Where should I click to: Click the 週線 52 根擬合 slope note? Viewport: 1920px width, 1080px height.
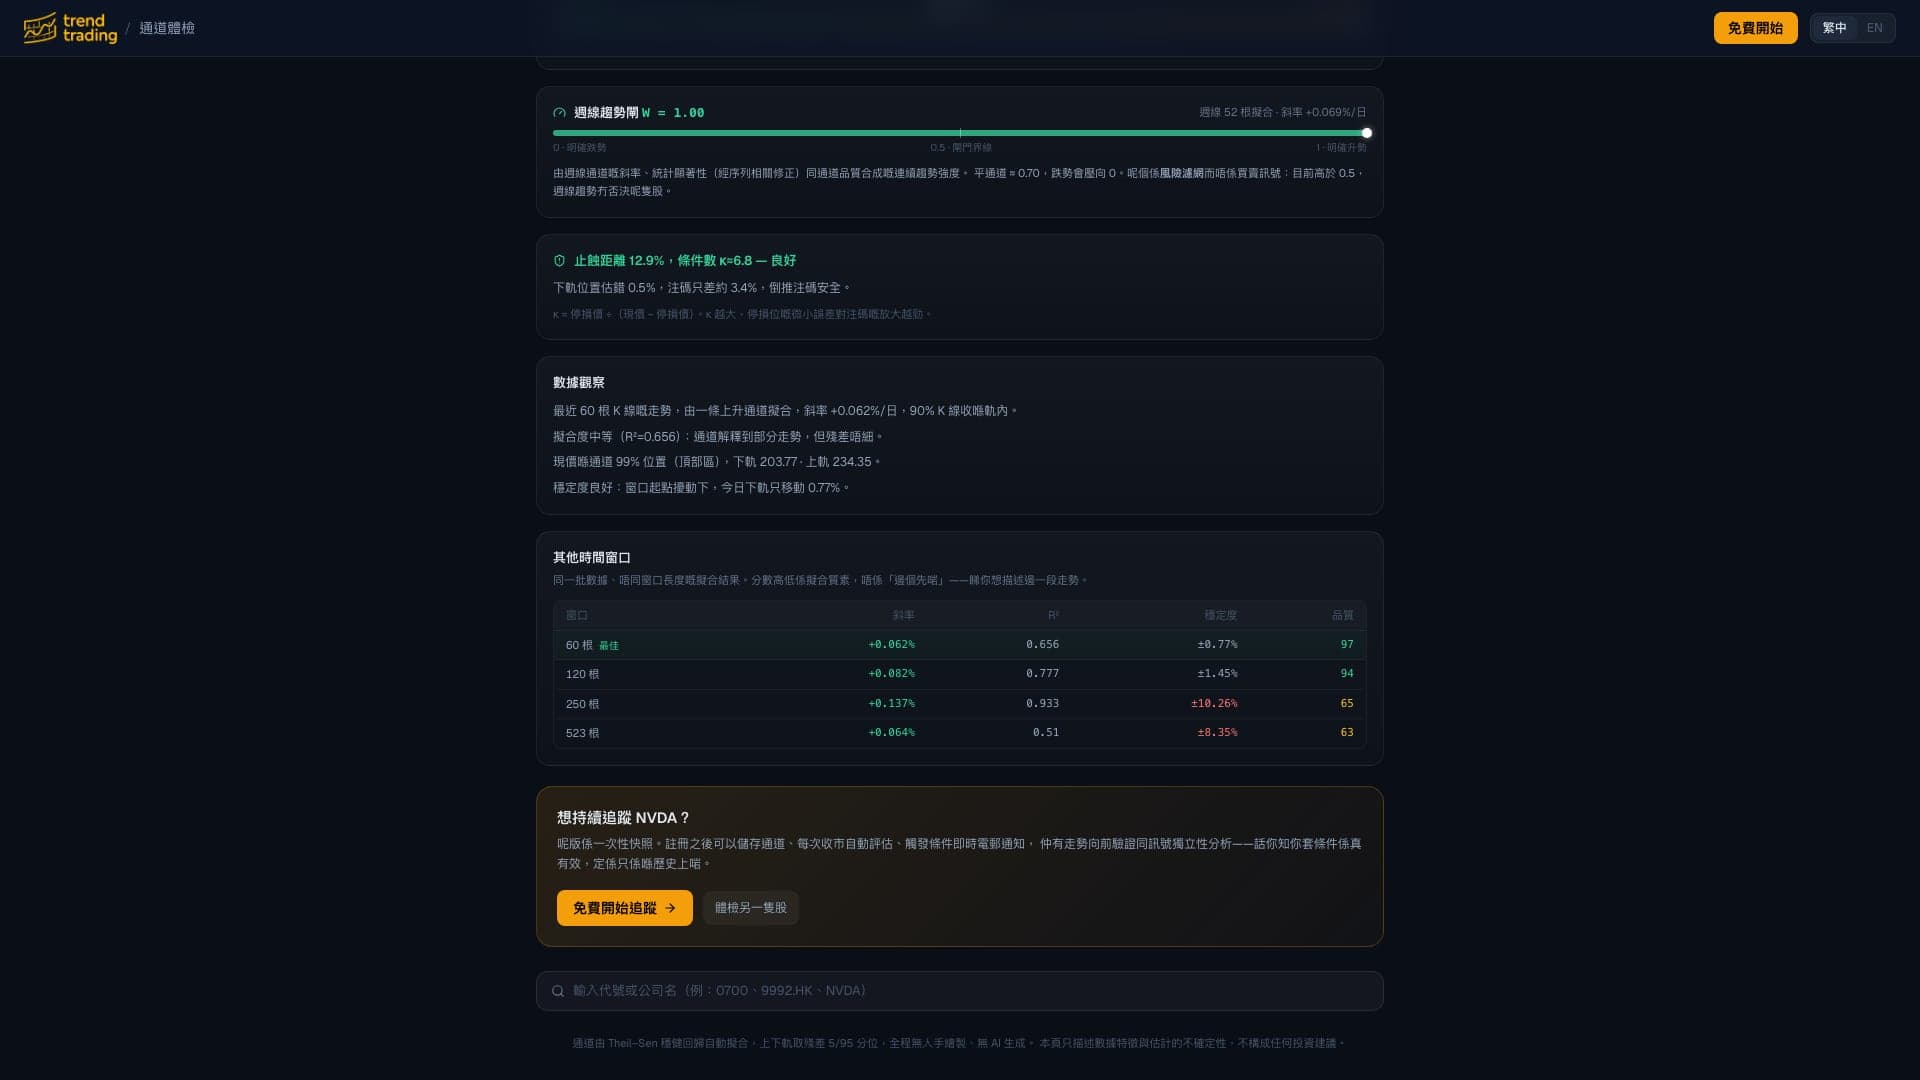coord(1283,113)
